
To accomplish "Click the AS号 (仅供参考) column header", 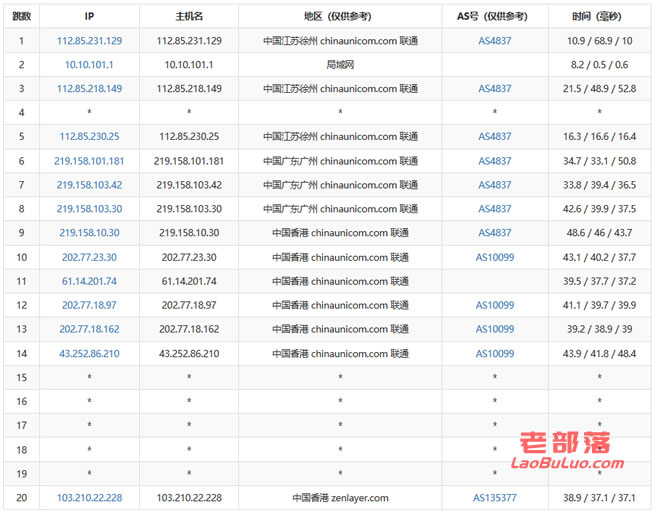I will [495, 16].
